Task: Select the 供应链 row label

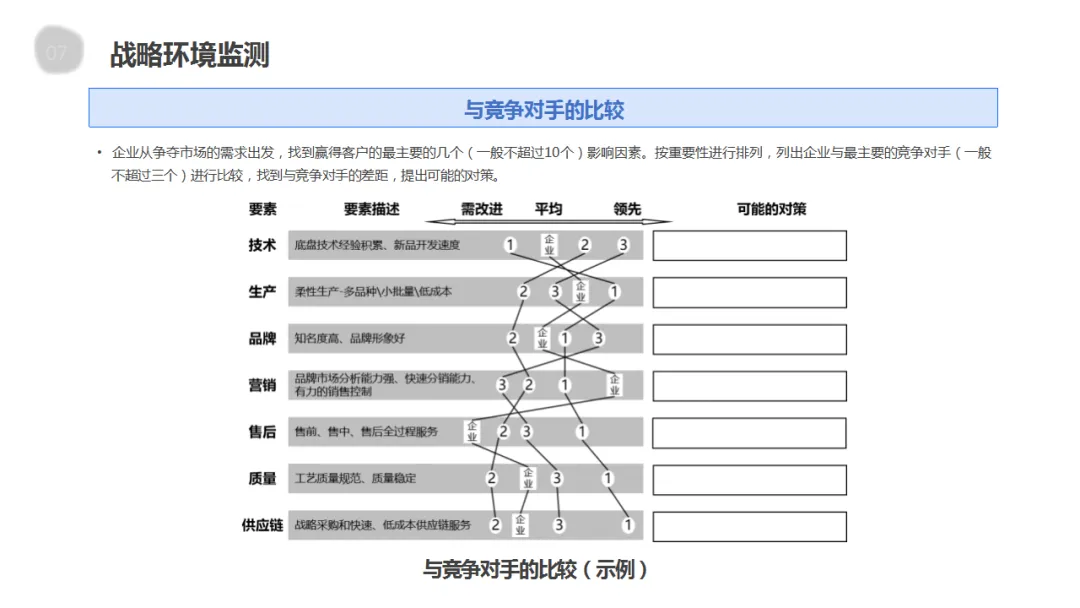Action: coord(262,525)
